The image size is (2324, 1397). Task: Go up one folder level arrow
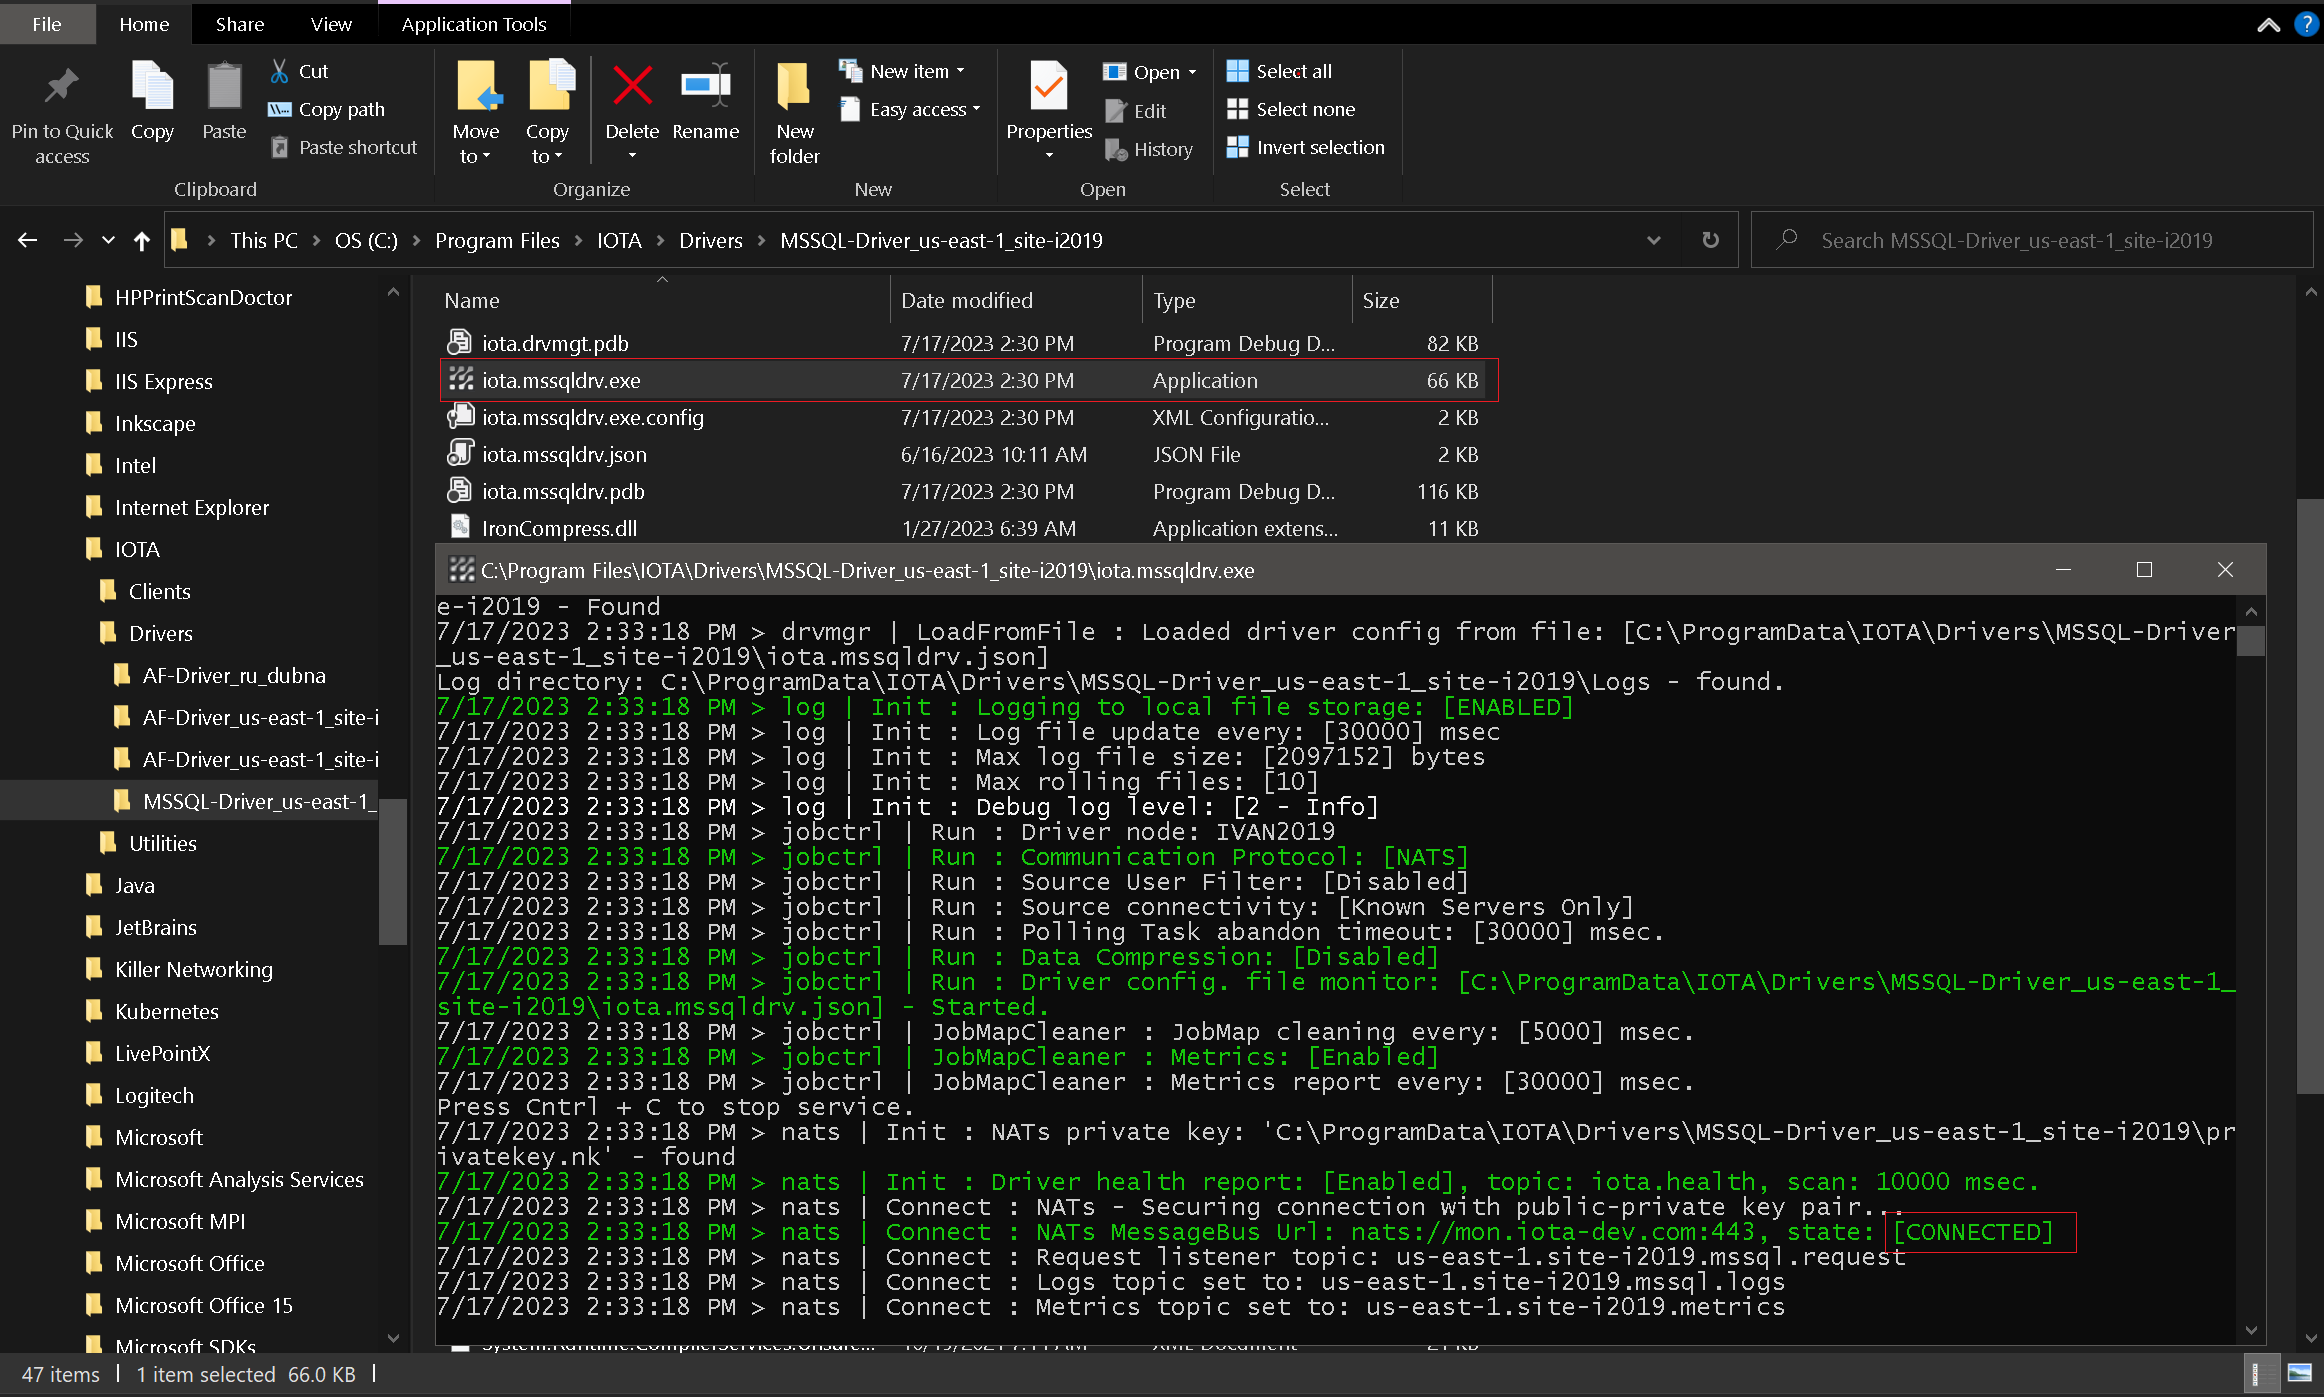(x=142, y=240)
